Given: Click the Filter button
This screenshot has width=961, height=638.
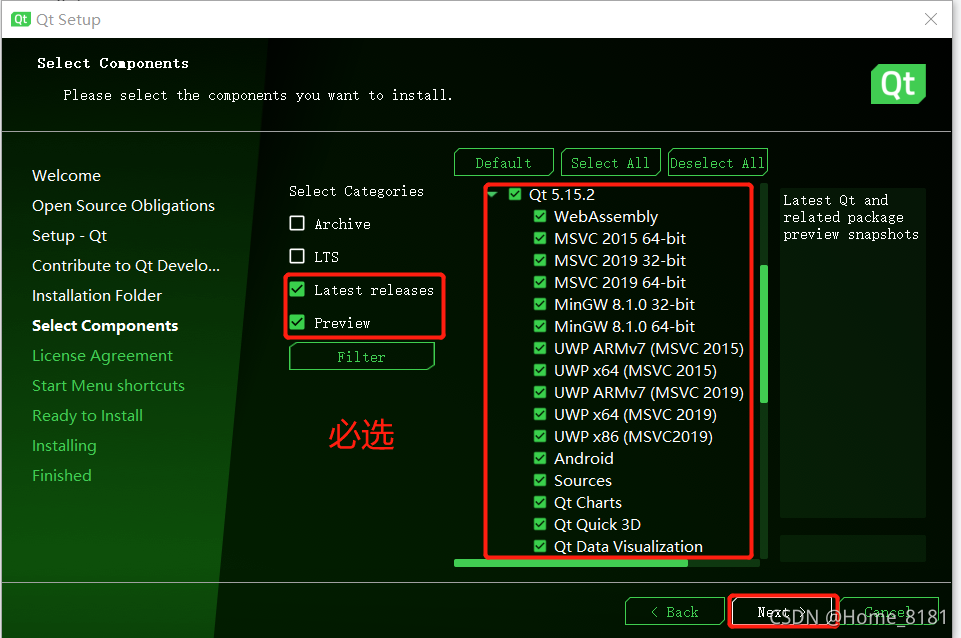Looking at the screenshot, I should tap(362, 357).
